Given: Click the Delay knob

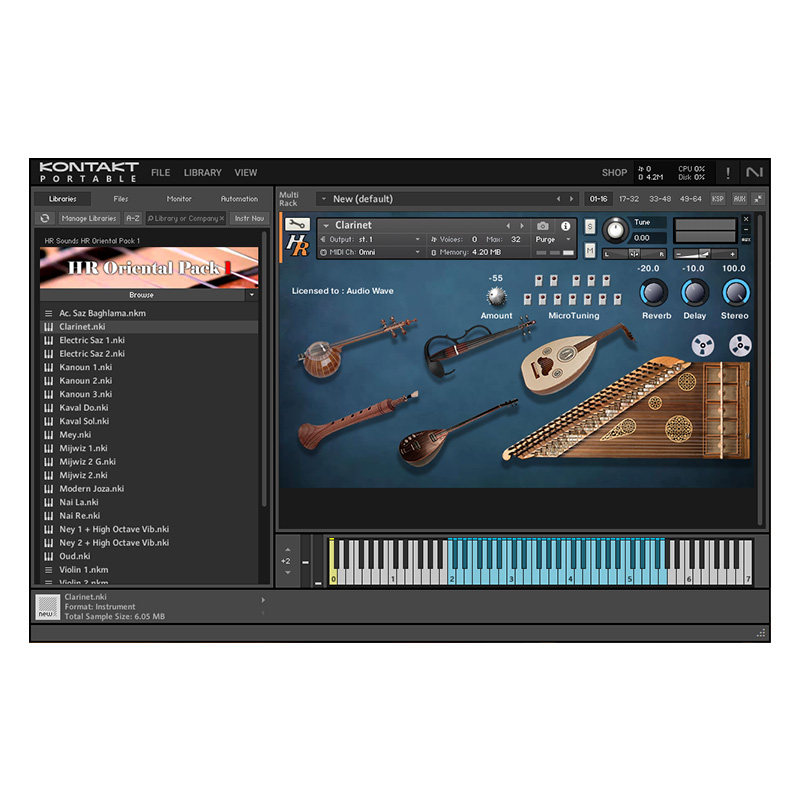Looking at the screenshot, I should click(x=695, y=293).
